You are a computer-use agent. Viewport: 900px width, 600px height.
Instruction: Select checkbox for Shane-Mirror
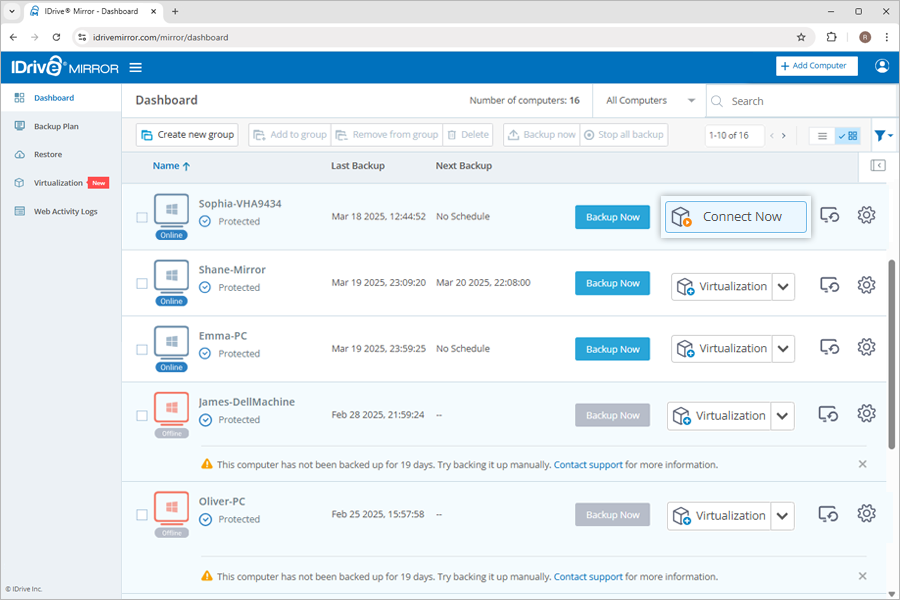142,284
